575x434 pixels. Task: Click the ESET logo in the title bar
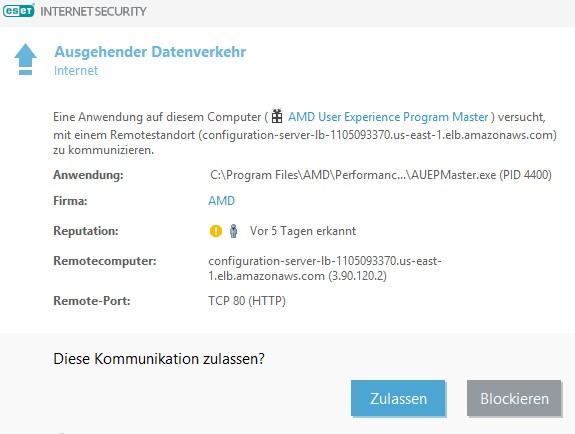(x=18, y=10)
